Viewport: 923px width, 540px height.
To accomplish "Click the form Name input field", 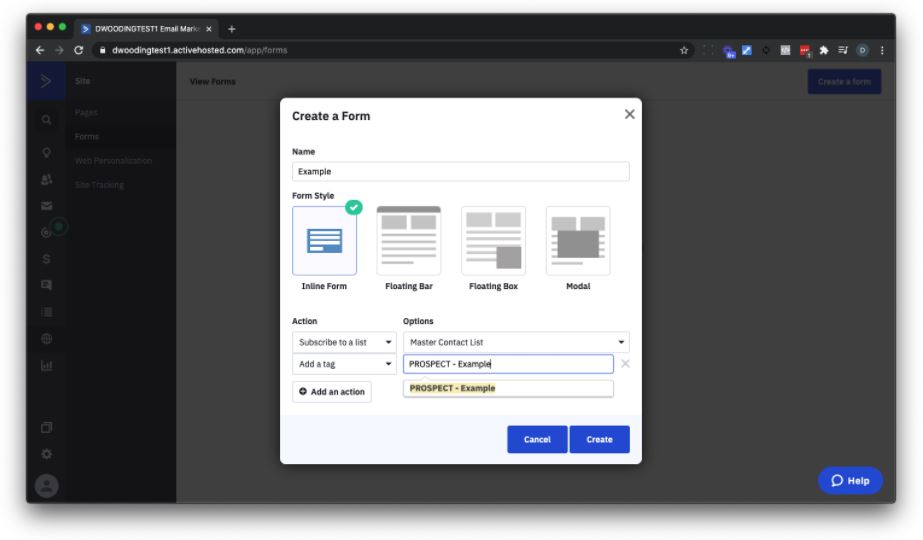I will [x=460, y=171].
